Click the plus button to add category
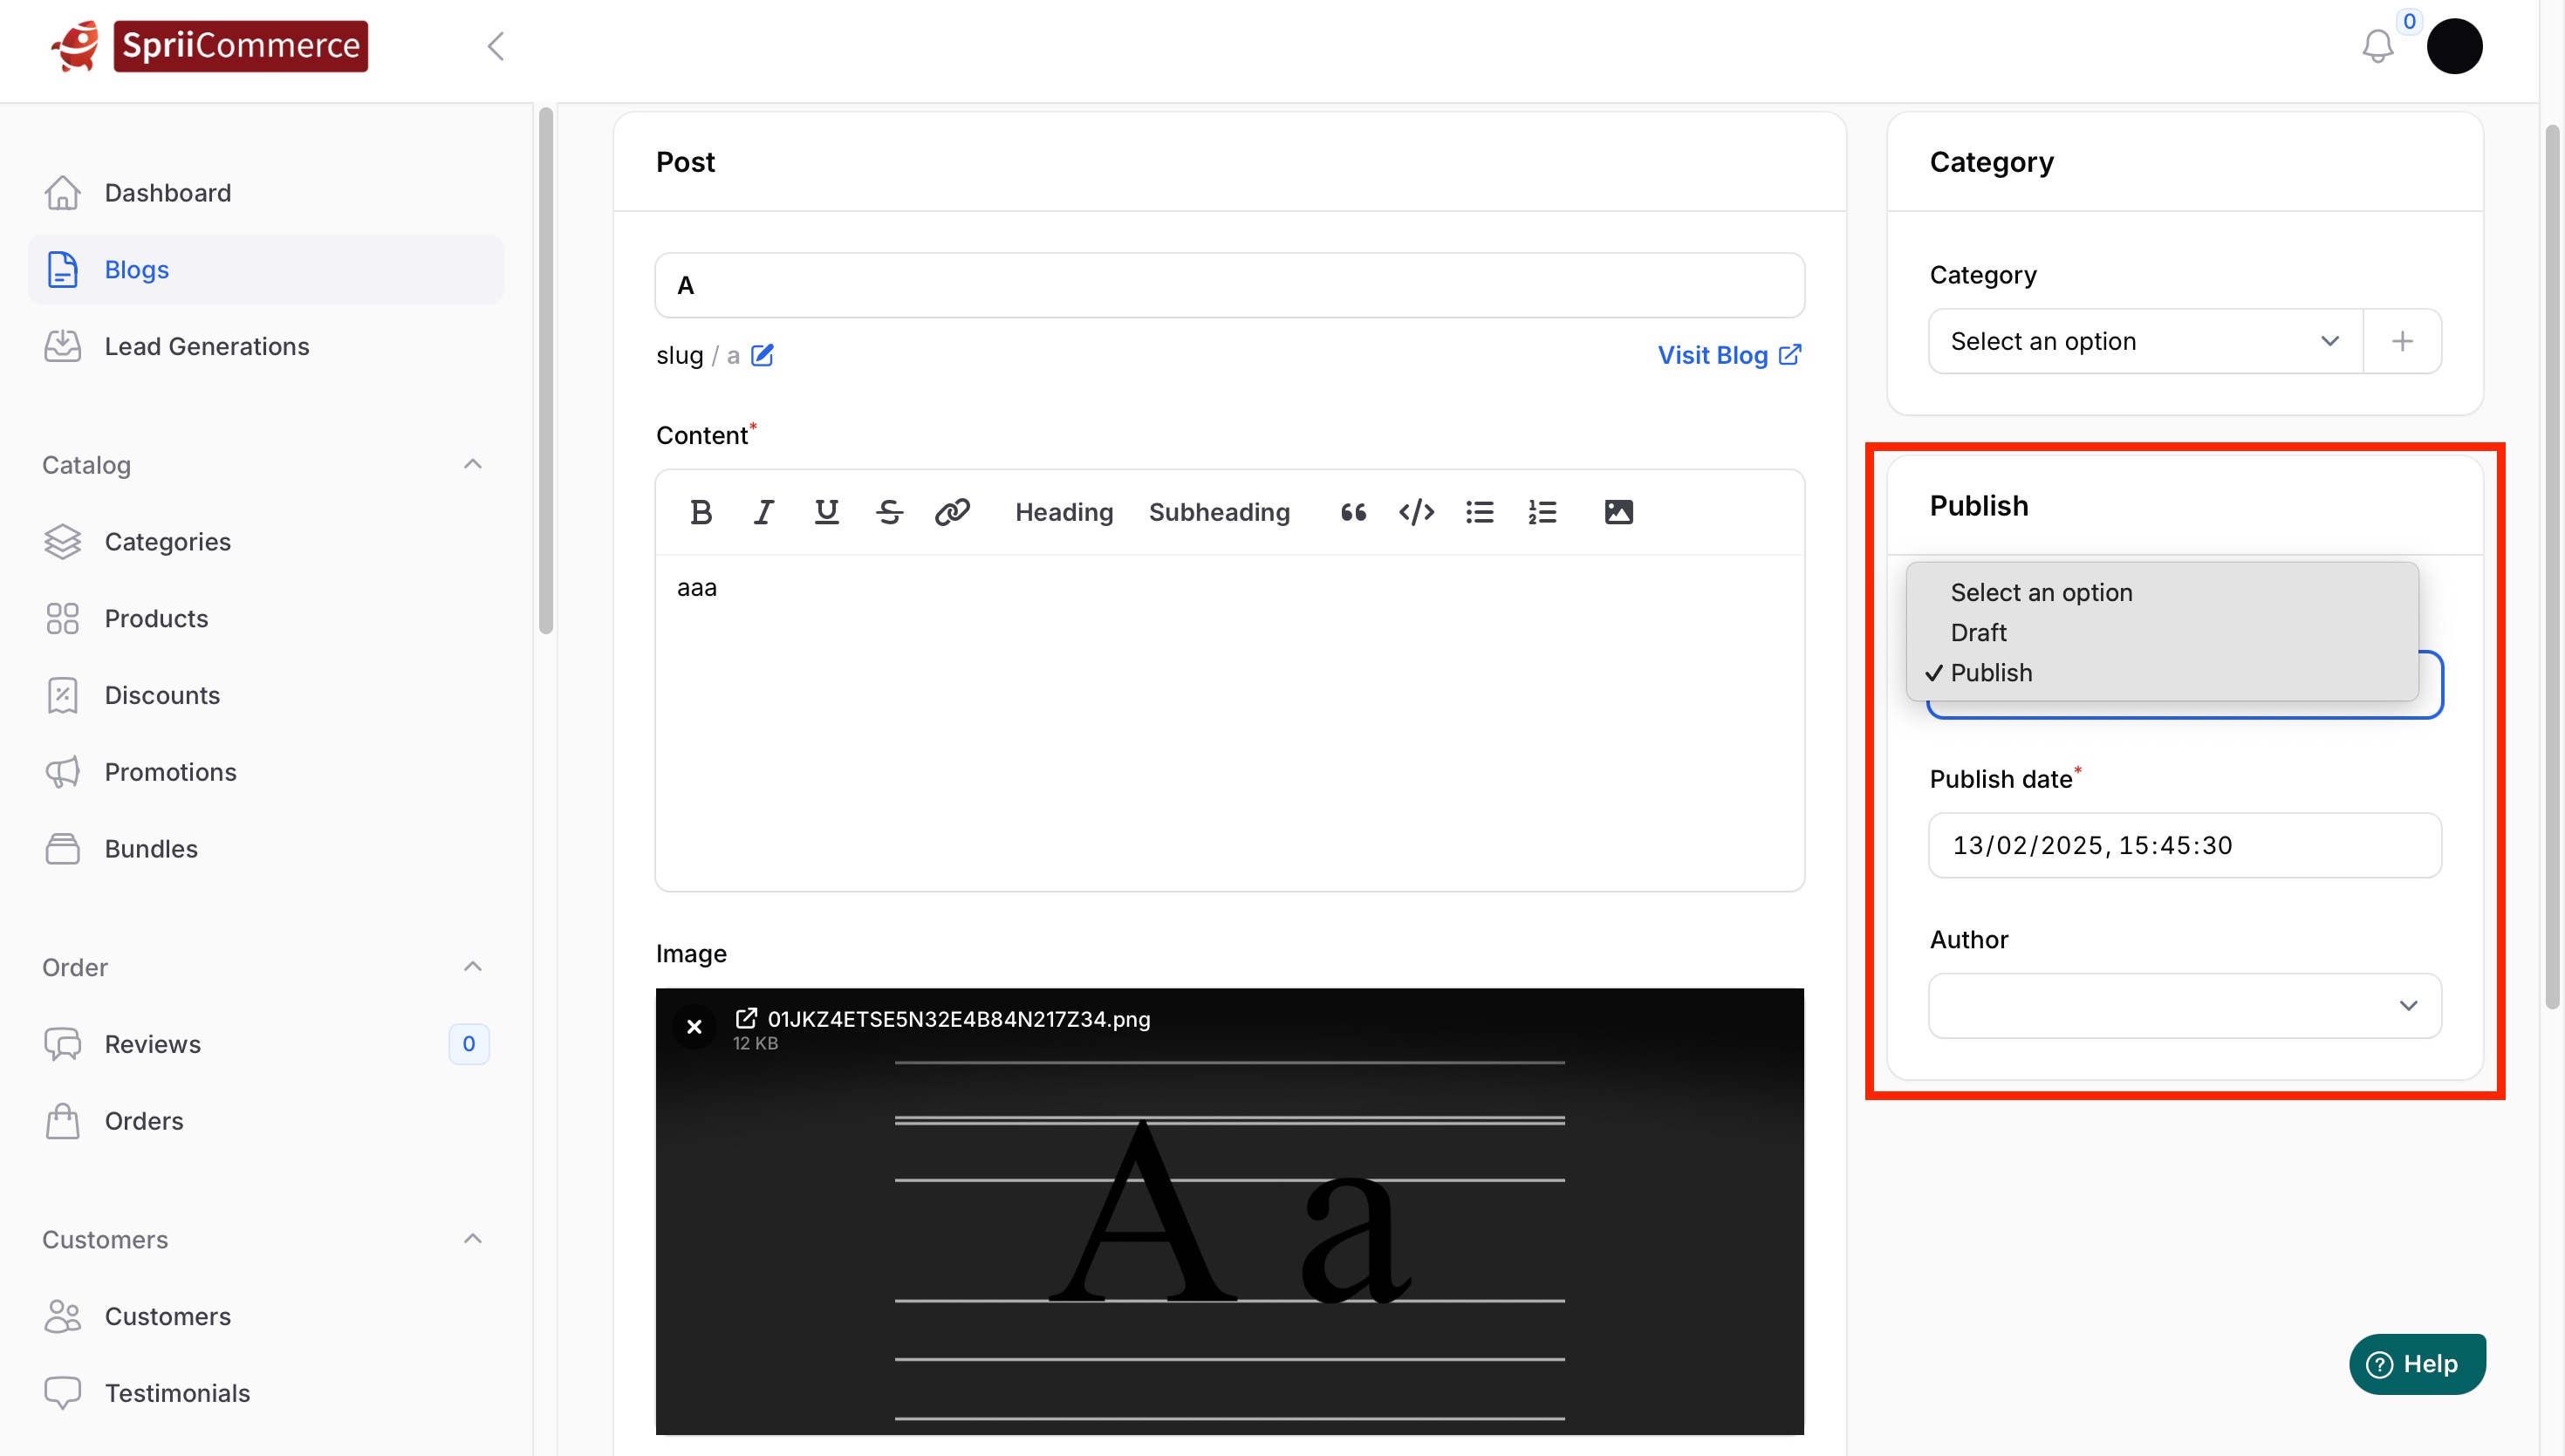This screenshot has height=1456, width=2565. coord(2402,341)
